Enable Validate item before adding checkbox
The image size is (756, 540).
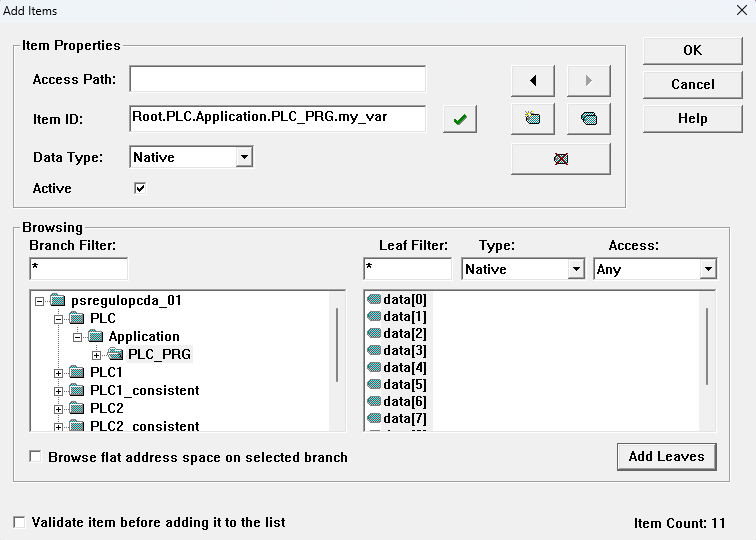20,522
